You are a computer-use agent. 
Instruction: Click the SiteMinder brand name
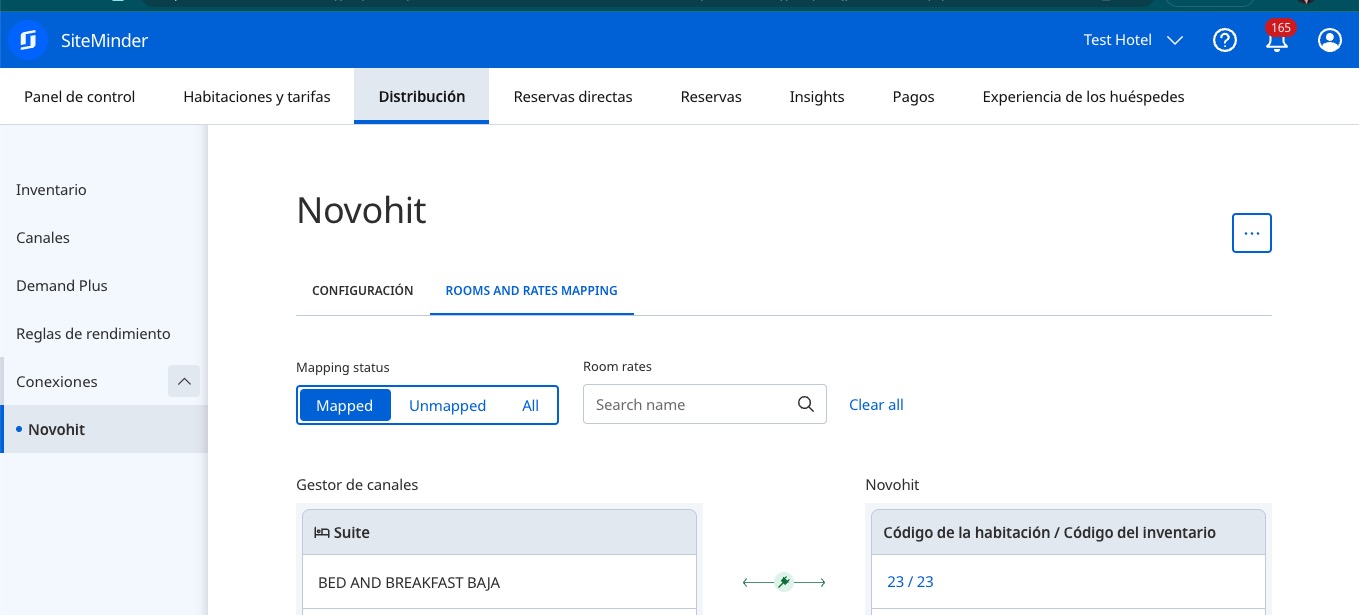click(106, 41)
